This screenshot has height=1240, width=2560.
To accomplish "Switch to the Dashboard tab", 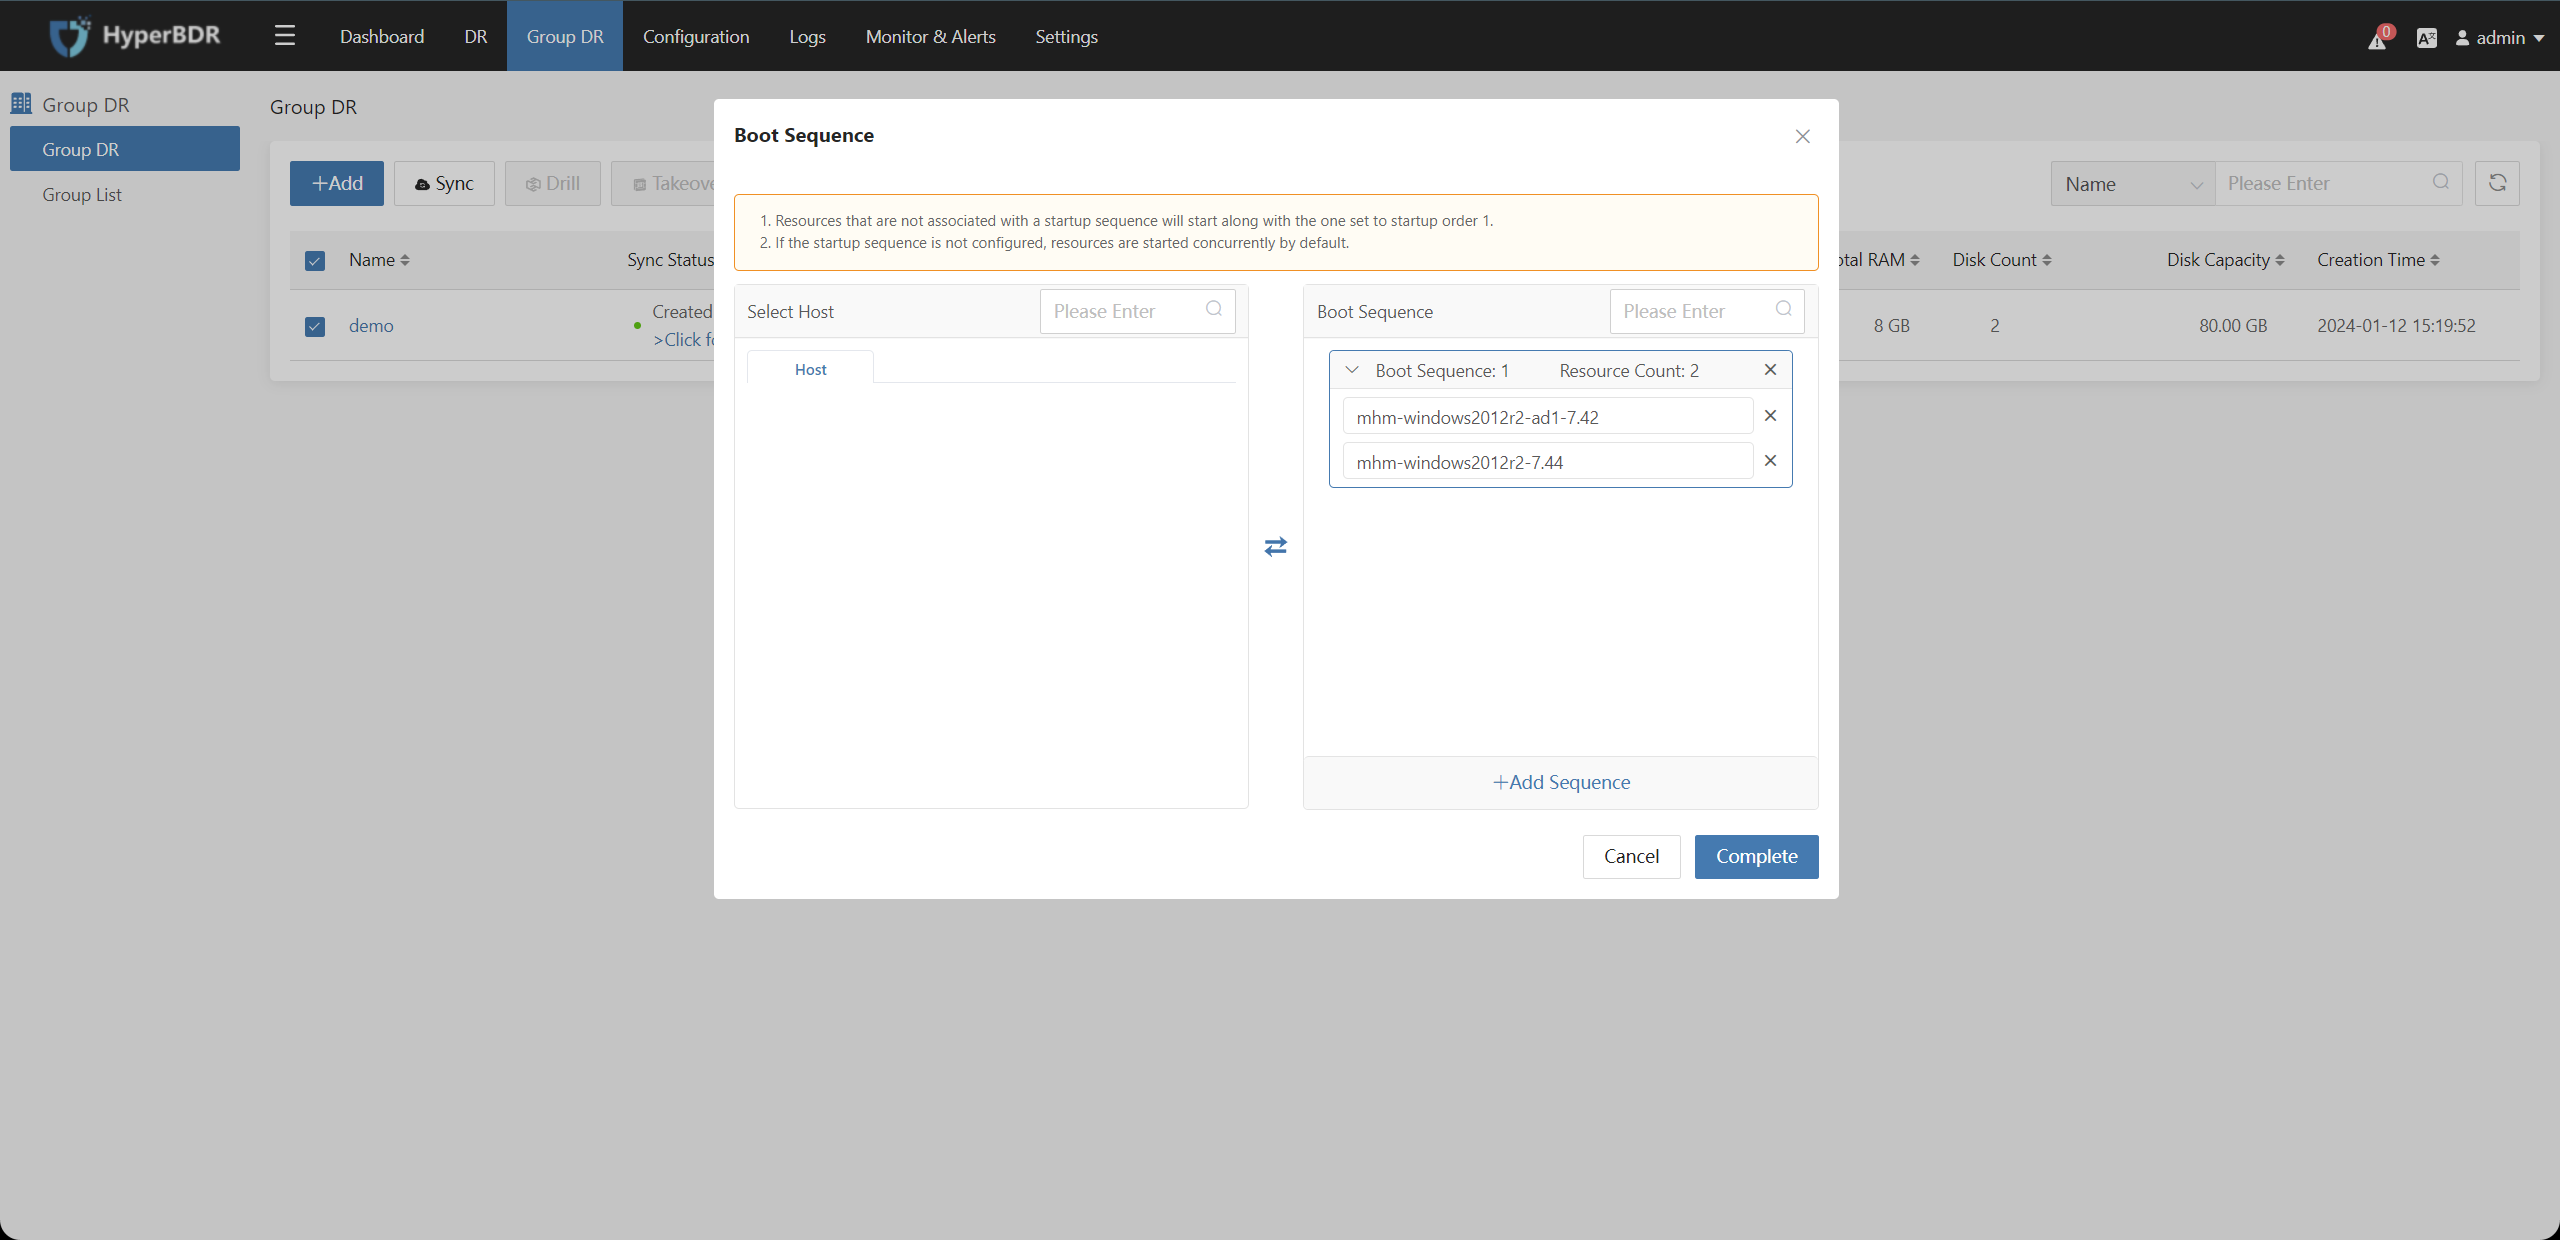I will click(x=380, y=34).
